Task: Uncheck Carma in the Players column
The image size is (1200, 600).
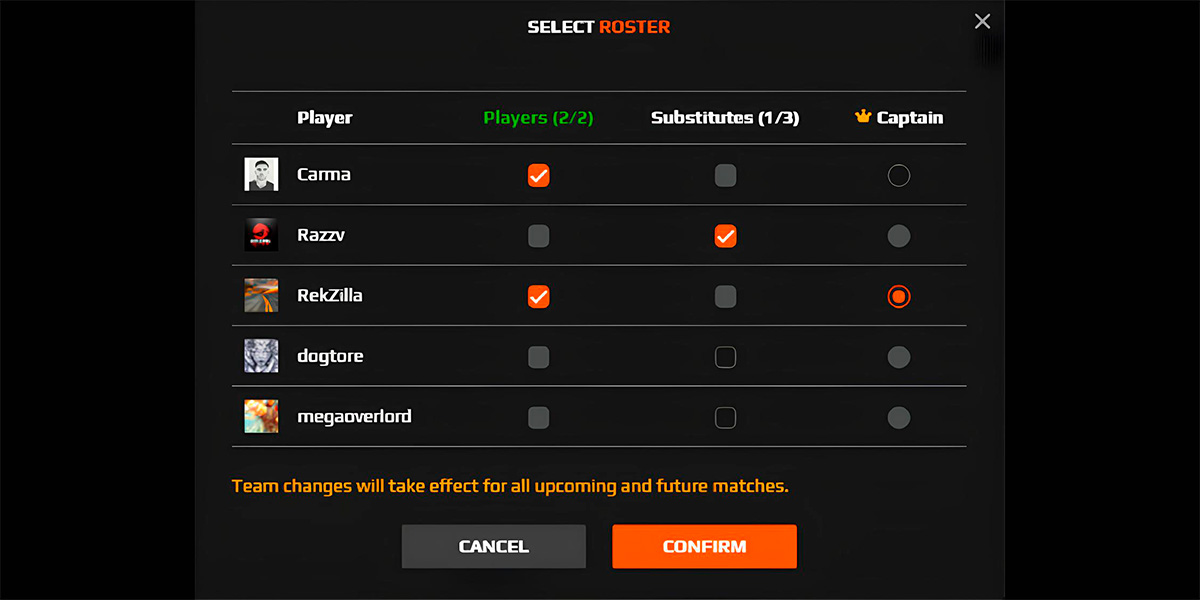Action: tap(538, 176)
